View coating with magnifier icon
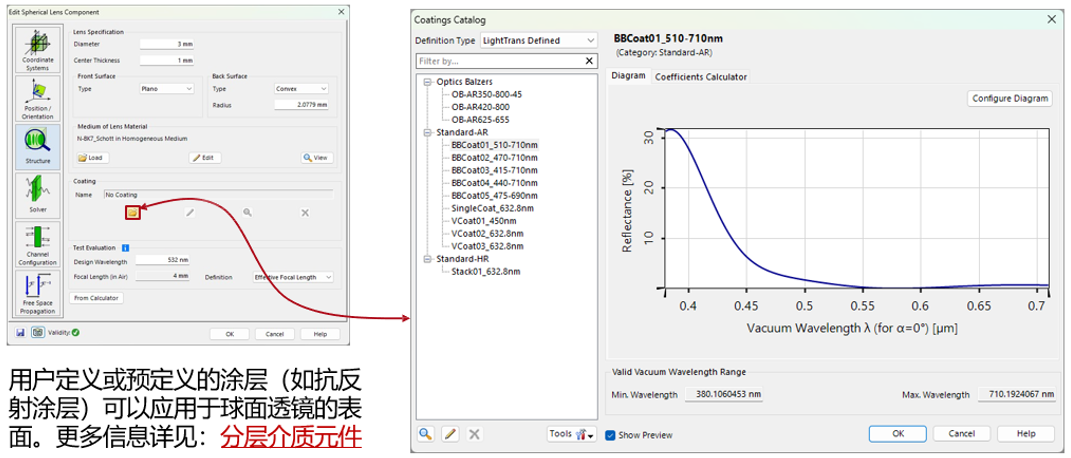This screenshot has width=1071, height=458. tap(247, 212)
